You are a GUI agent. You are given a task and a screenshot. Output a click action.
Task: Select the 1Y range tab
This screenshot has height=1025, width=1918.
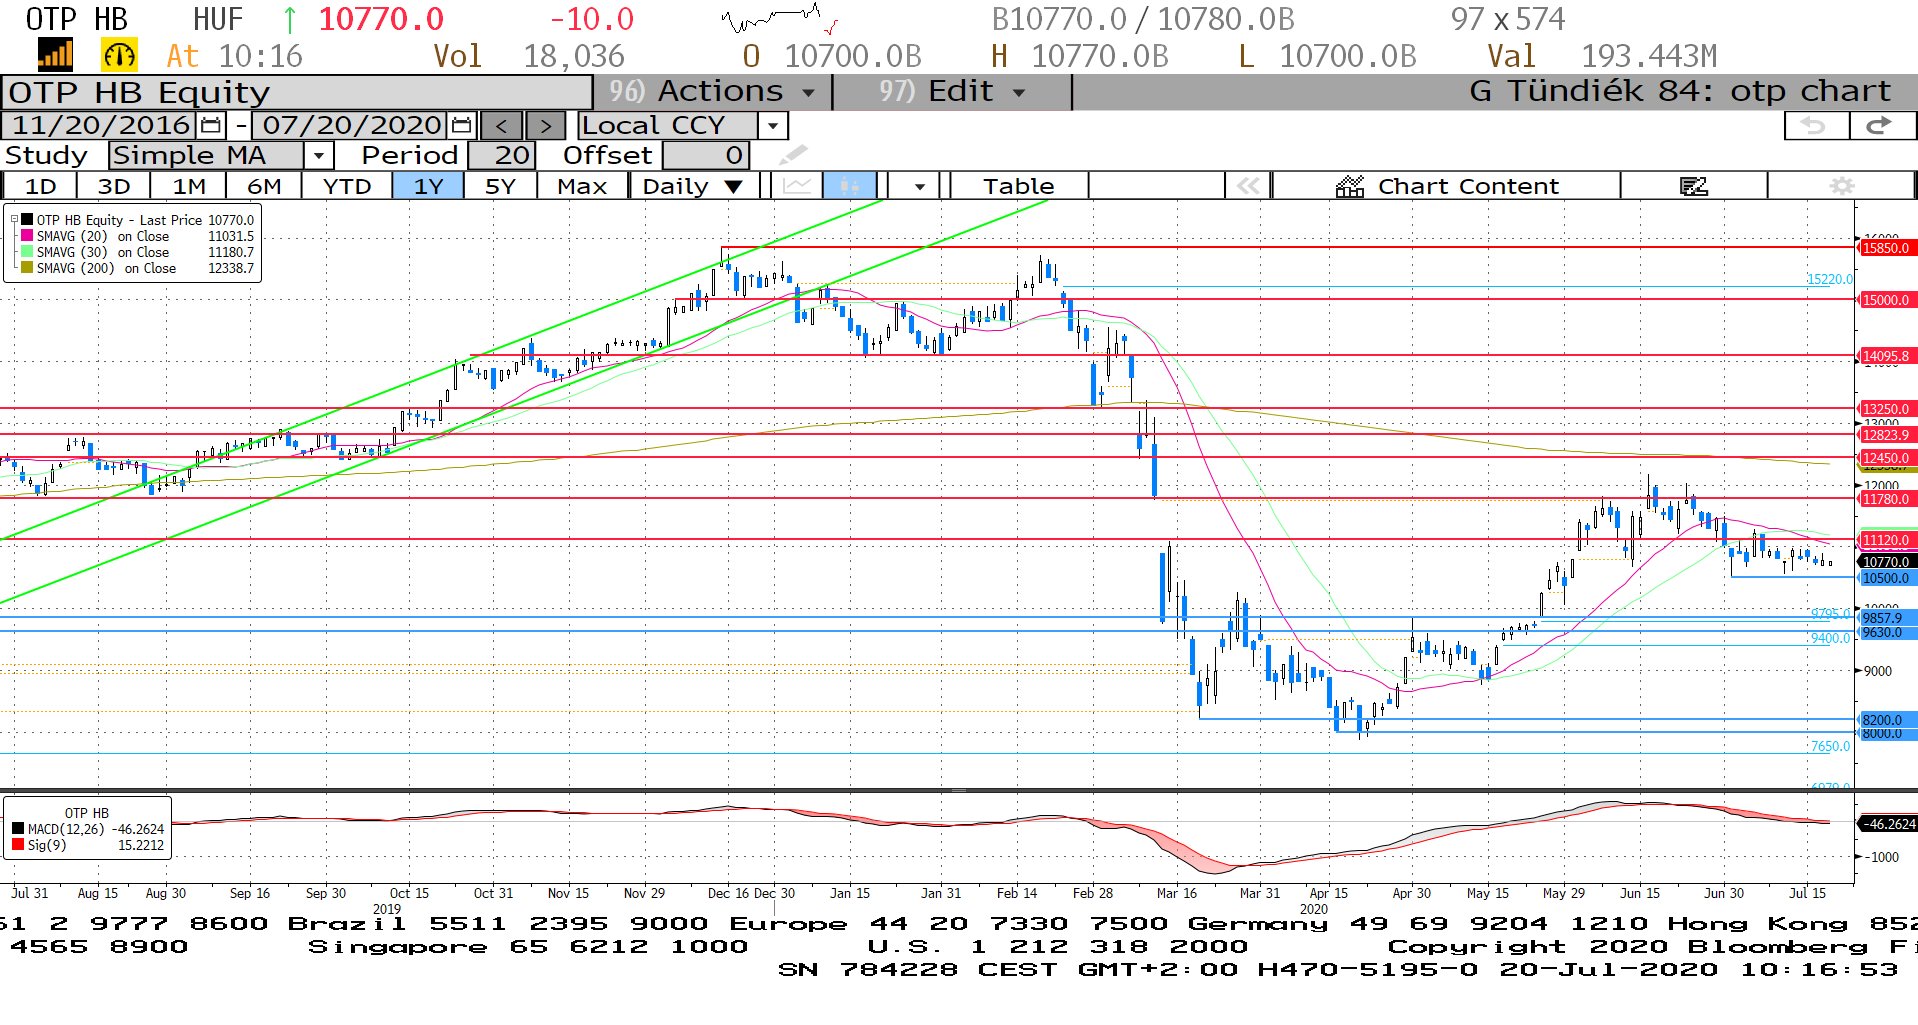(x=428, y=186)
